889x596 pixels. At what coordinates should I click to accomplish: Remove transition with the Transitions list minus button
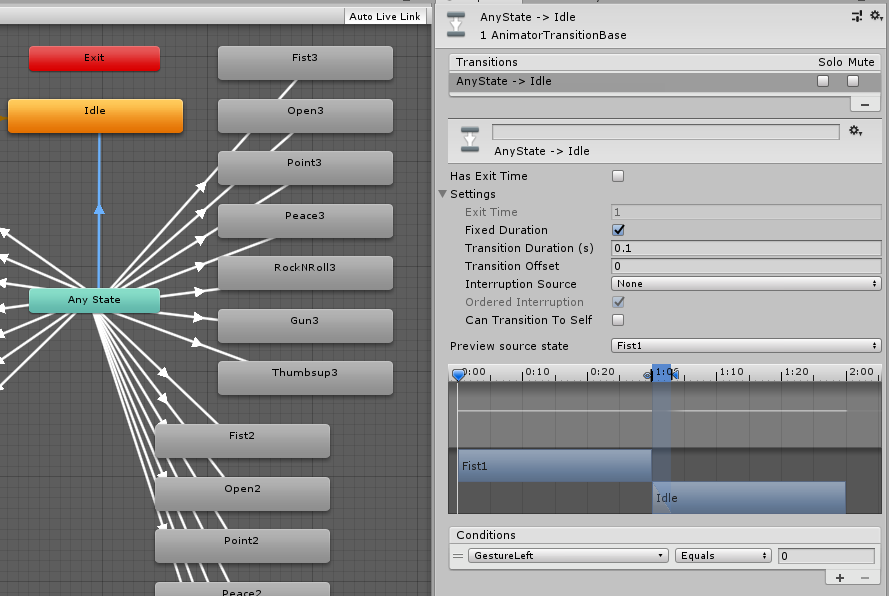tap(864, 103)
